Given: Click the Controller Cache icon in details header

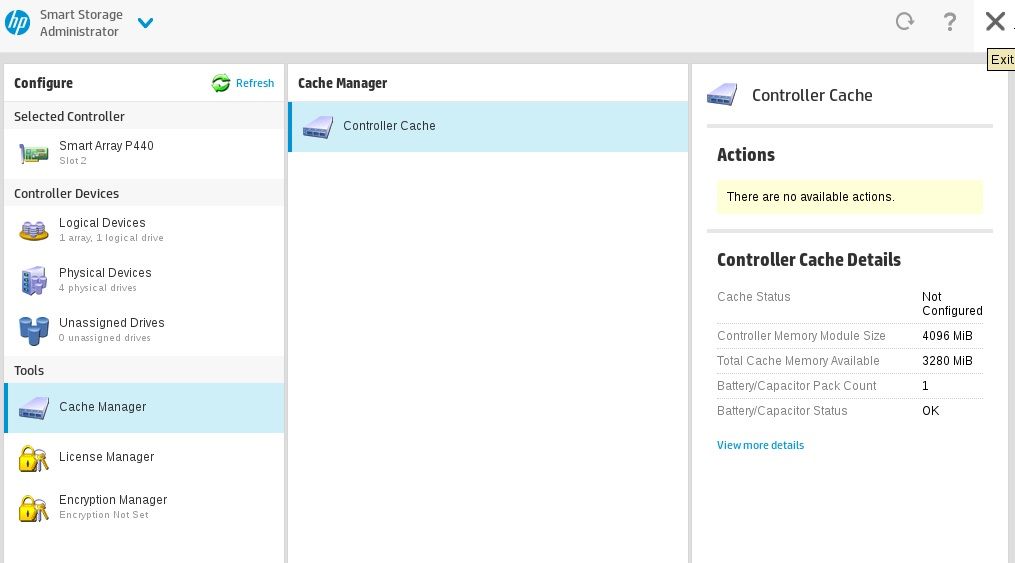Looking at the screenshot, I should coord(722,94).
